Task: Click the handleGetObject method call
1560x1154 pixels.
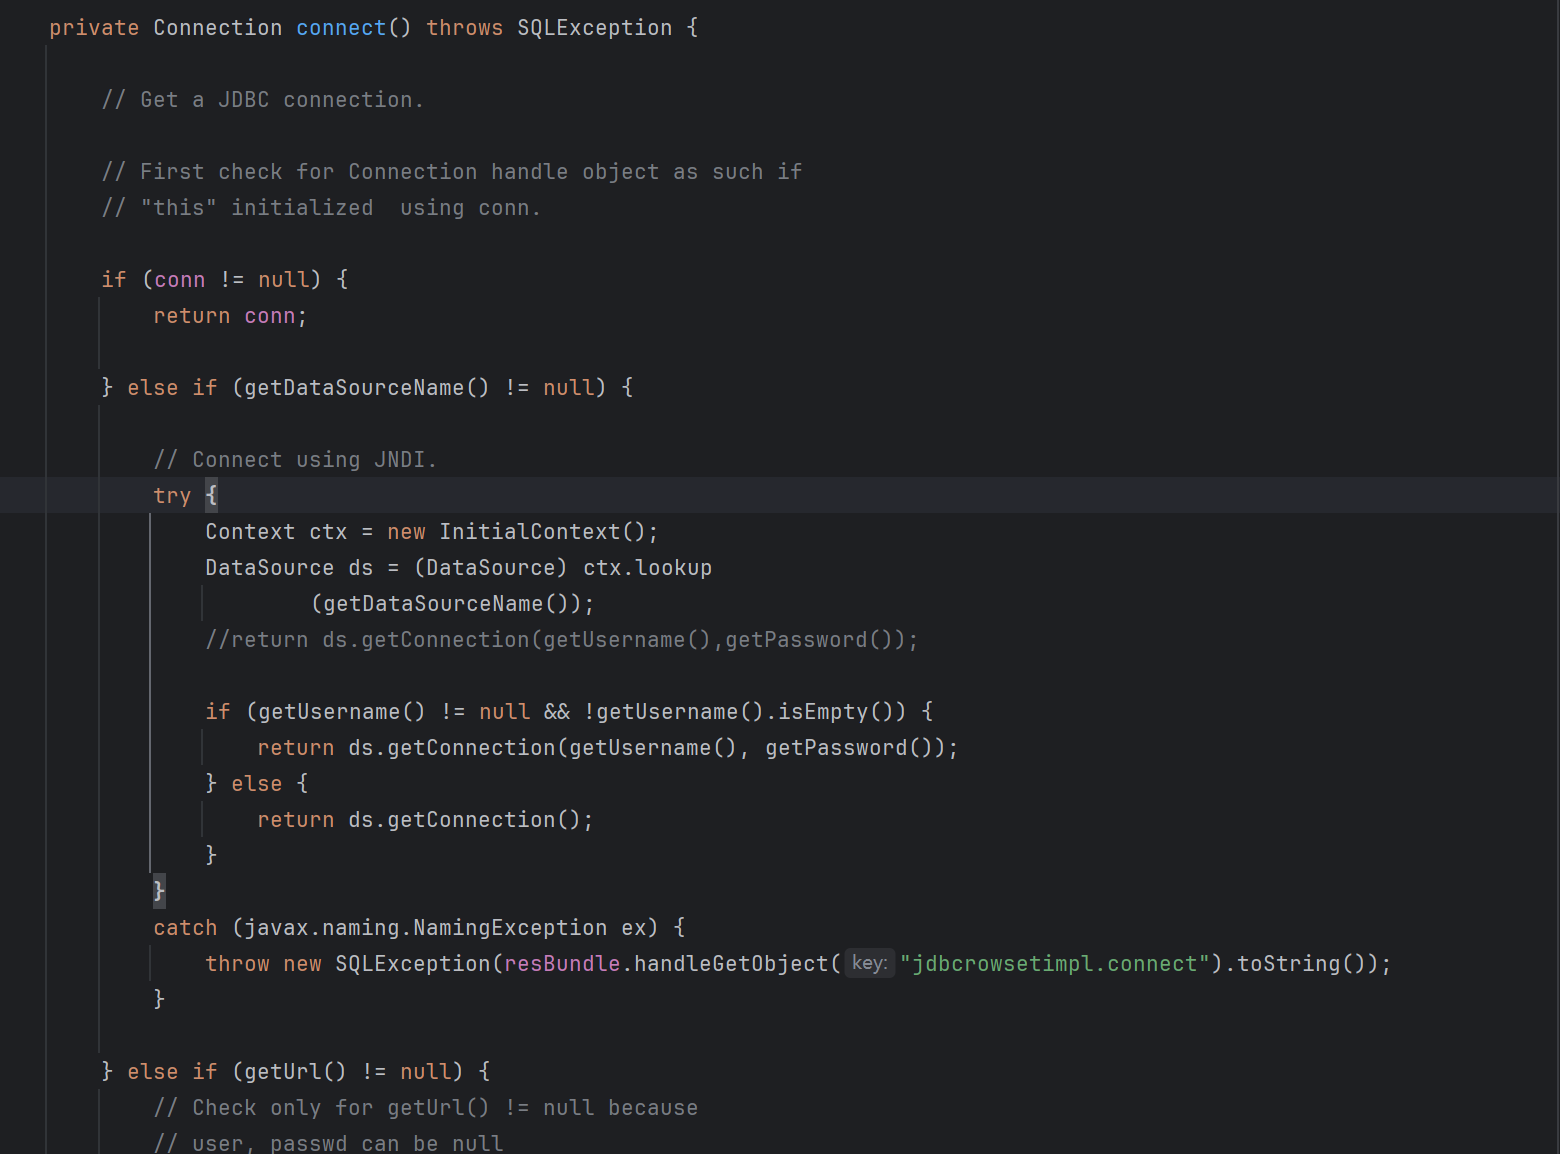Action: coord(731,964)
